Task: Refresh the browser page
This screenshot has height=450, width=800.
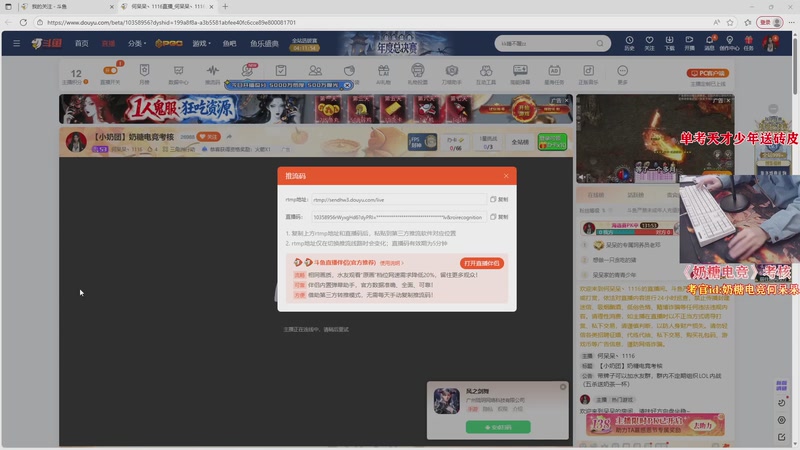Action: (x=23, y=22)
